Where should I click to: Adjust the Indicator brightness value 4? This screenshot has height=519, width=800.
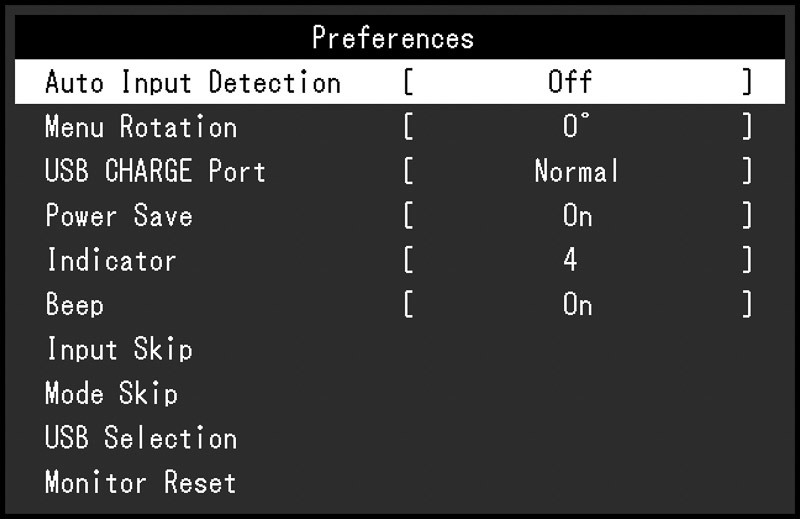(x=570, y=261)
